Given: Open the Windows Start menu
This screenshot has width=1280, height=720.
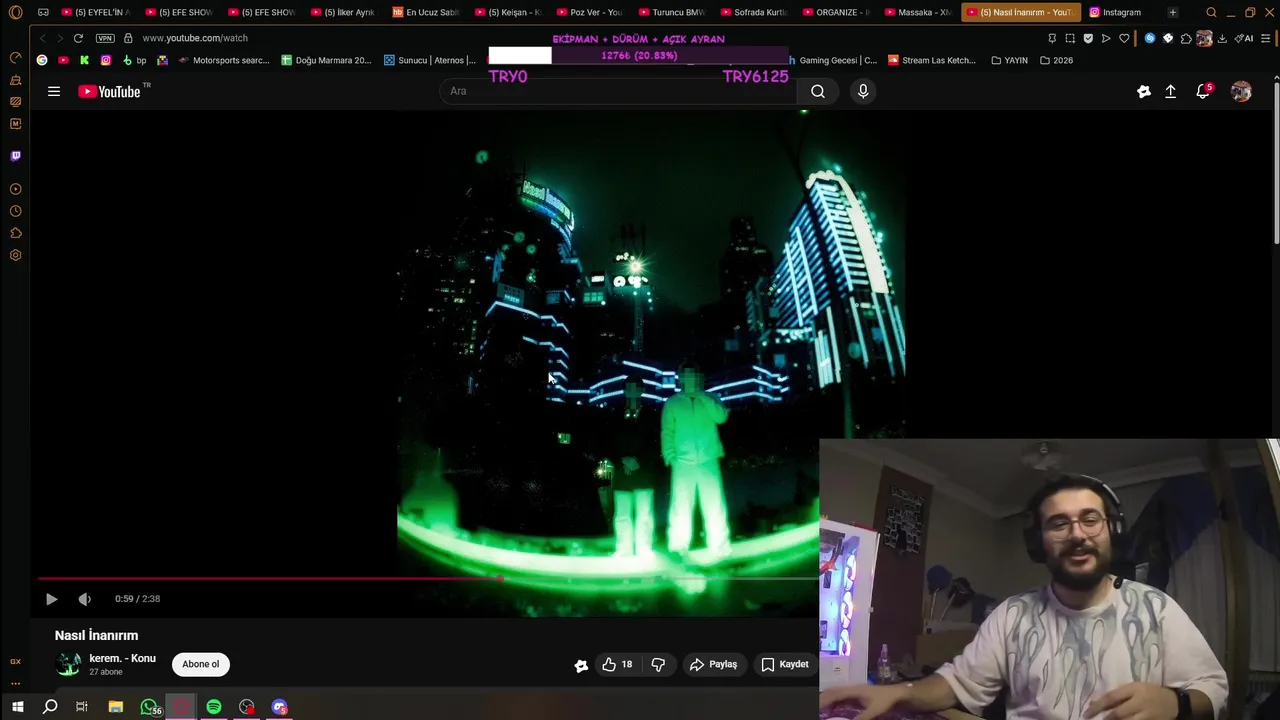Looking at the screenshot, I should coord(17,707).
